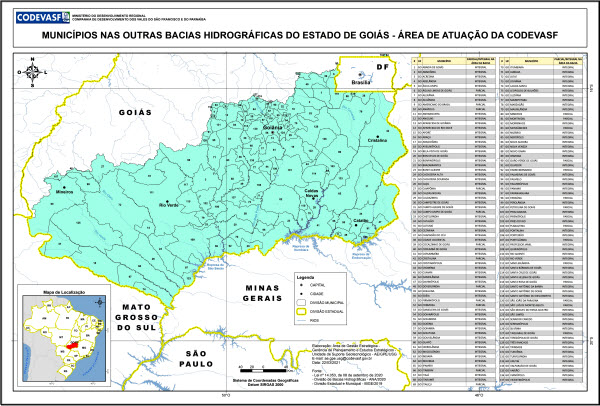
Task: Click the Goiânia city marker dot
Action: click(272, 133)
